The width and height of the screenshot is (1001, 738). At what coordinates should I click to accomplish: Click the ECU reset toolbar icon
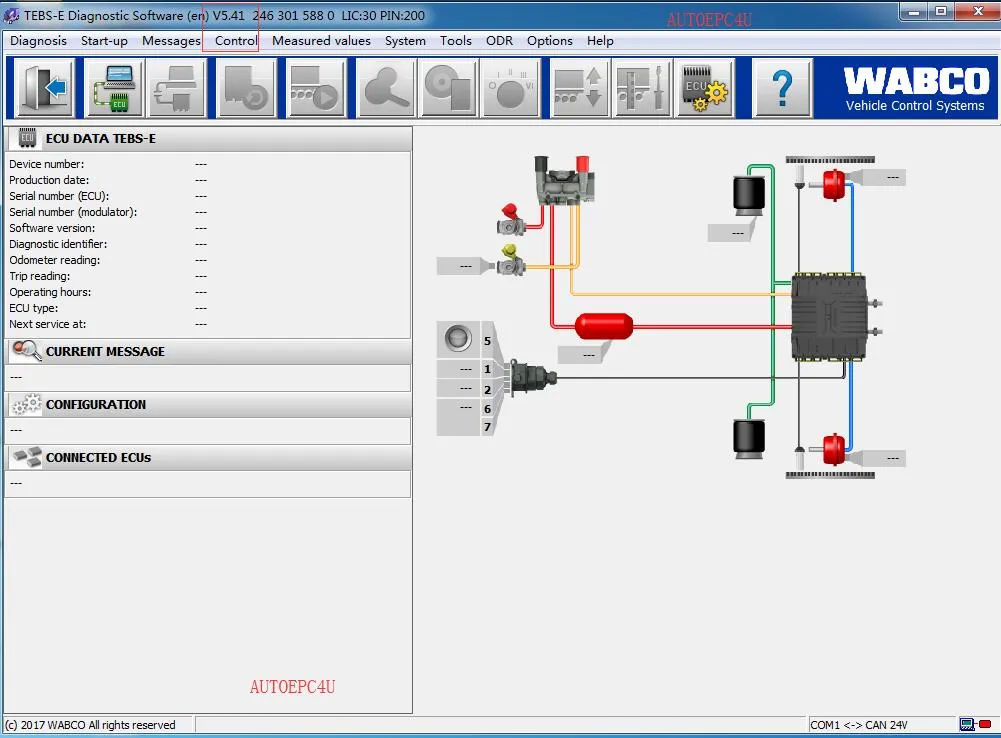[x=246, y=87]
